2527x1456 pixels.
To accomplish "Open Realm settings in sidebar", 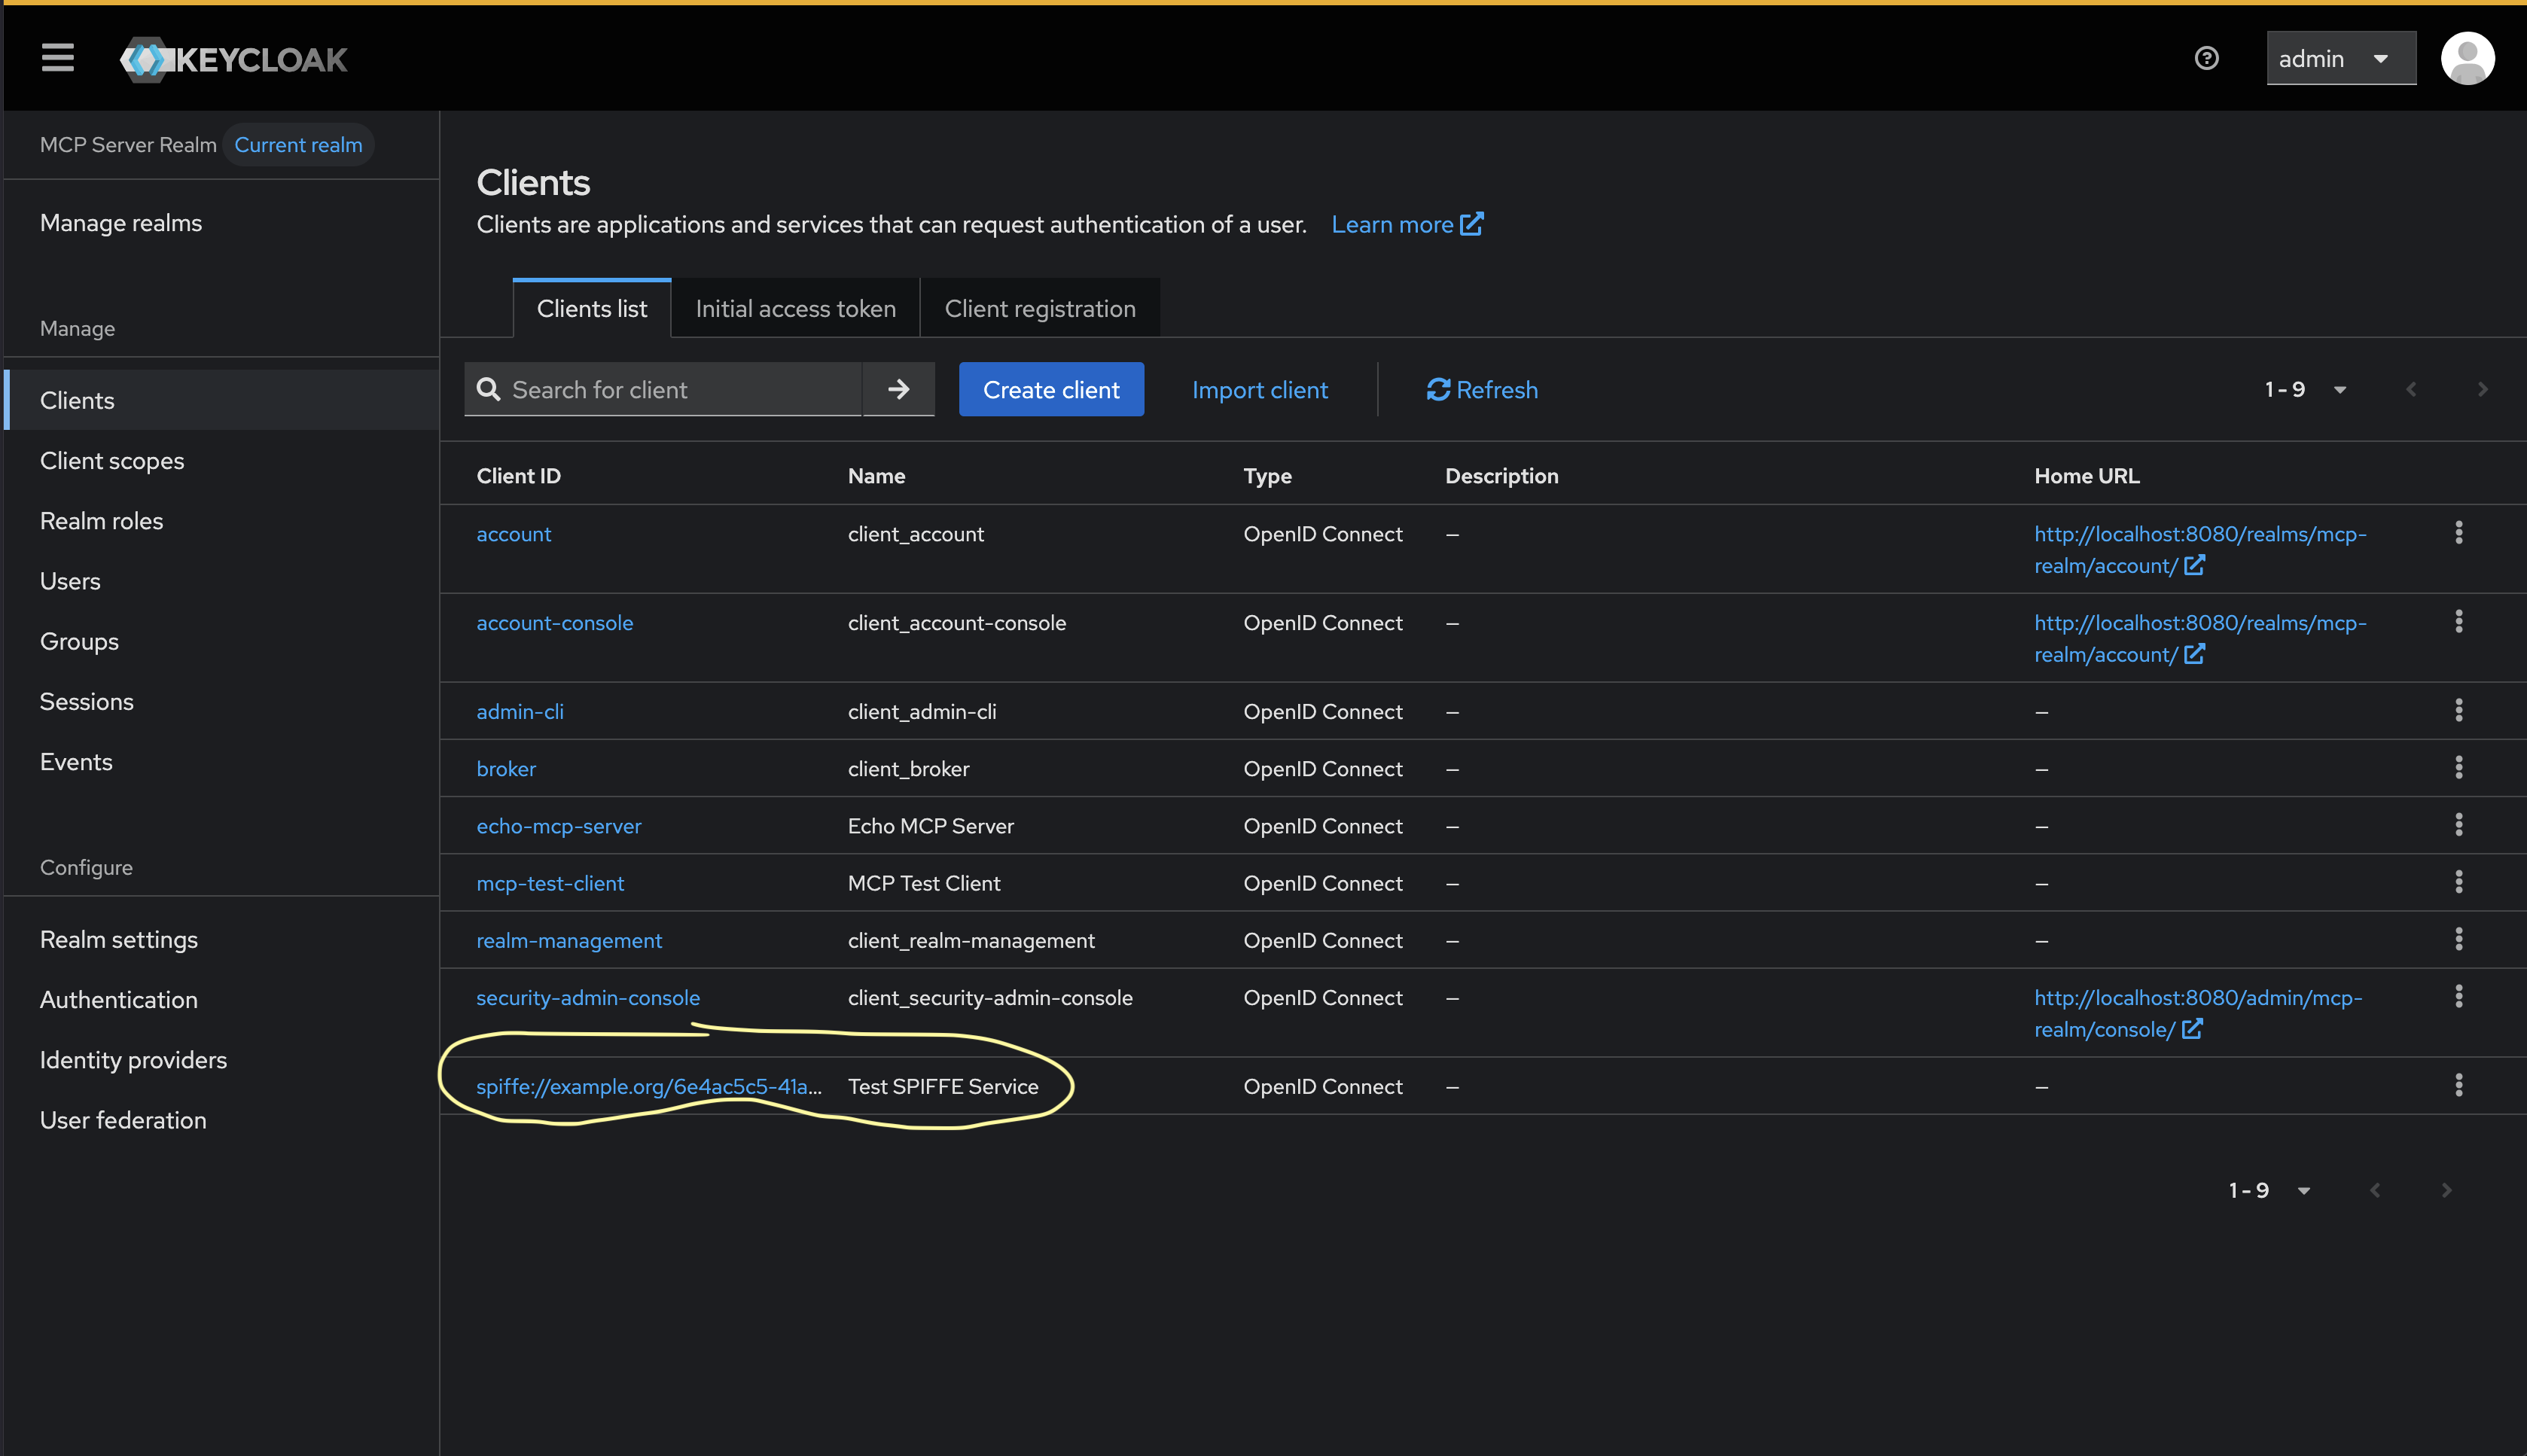I will (221, 939).
